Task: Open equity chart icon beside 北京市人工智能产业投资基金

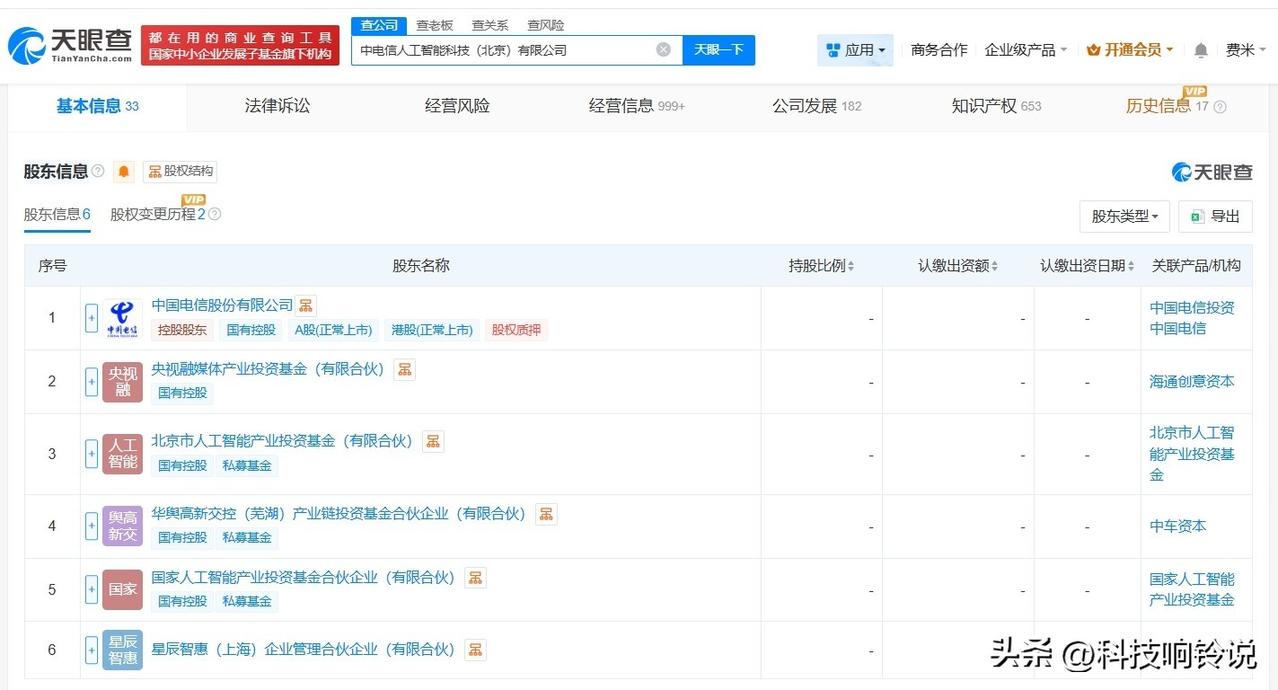Action: (433, 441)
